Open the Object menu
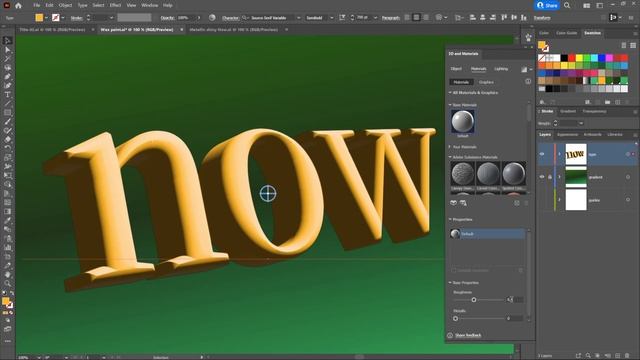This screenshot has height=360, width=640. [x=65, y=5]
